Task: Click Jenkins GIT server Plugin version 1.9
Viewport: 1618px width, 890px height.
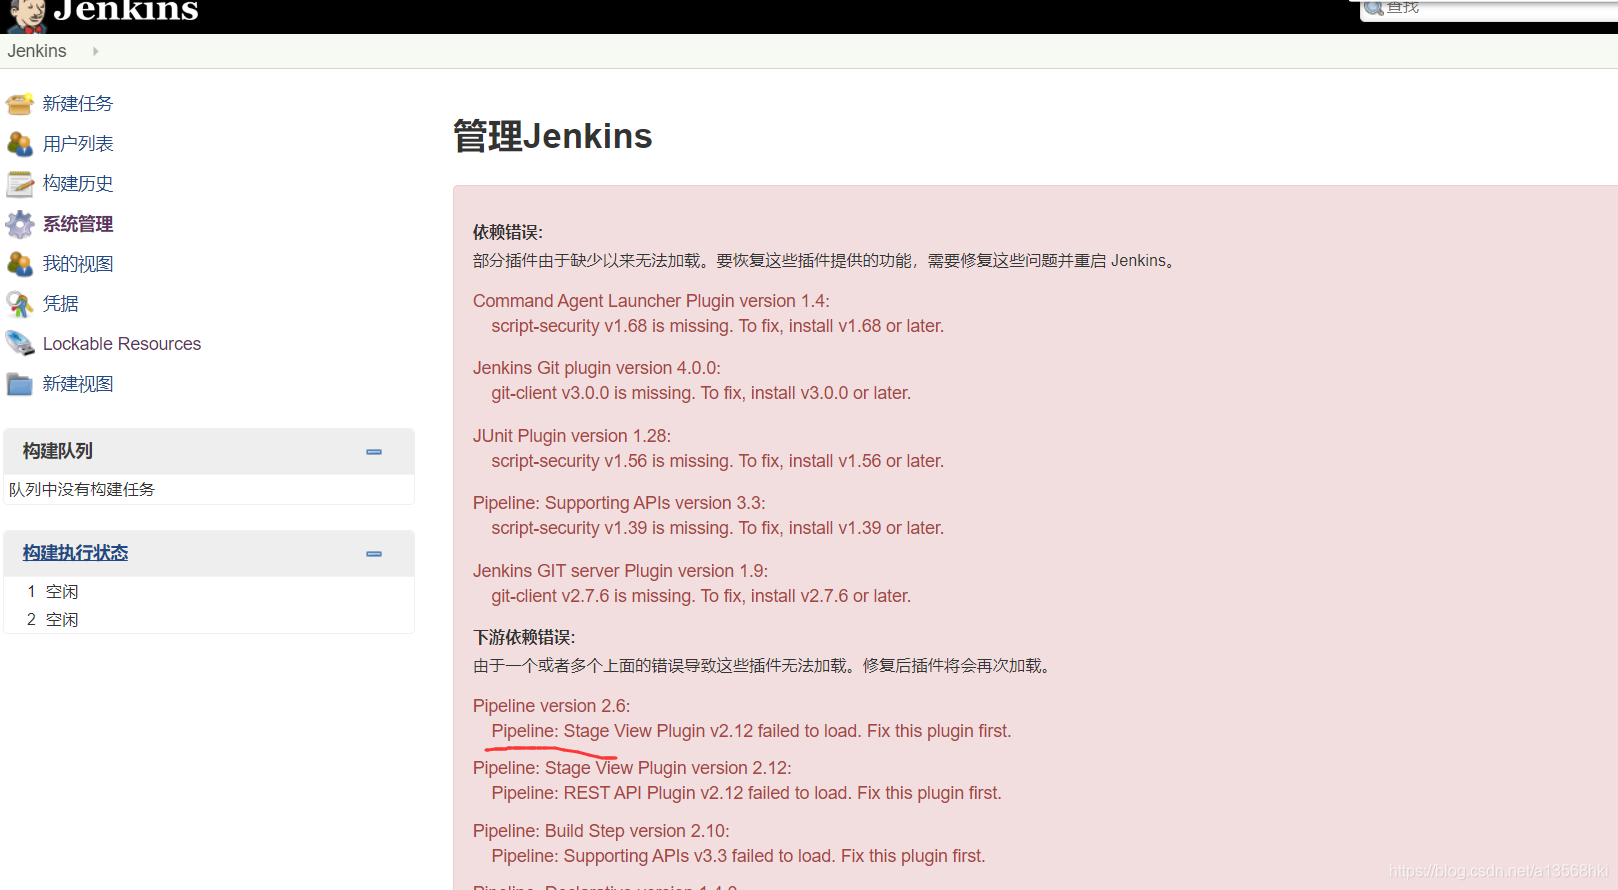Action: [x=620, y=571]
